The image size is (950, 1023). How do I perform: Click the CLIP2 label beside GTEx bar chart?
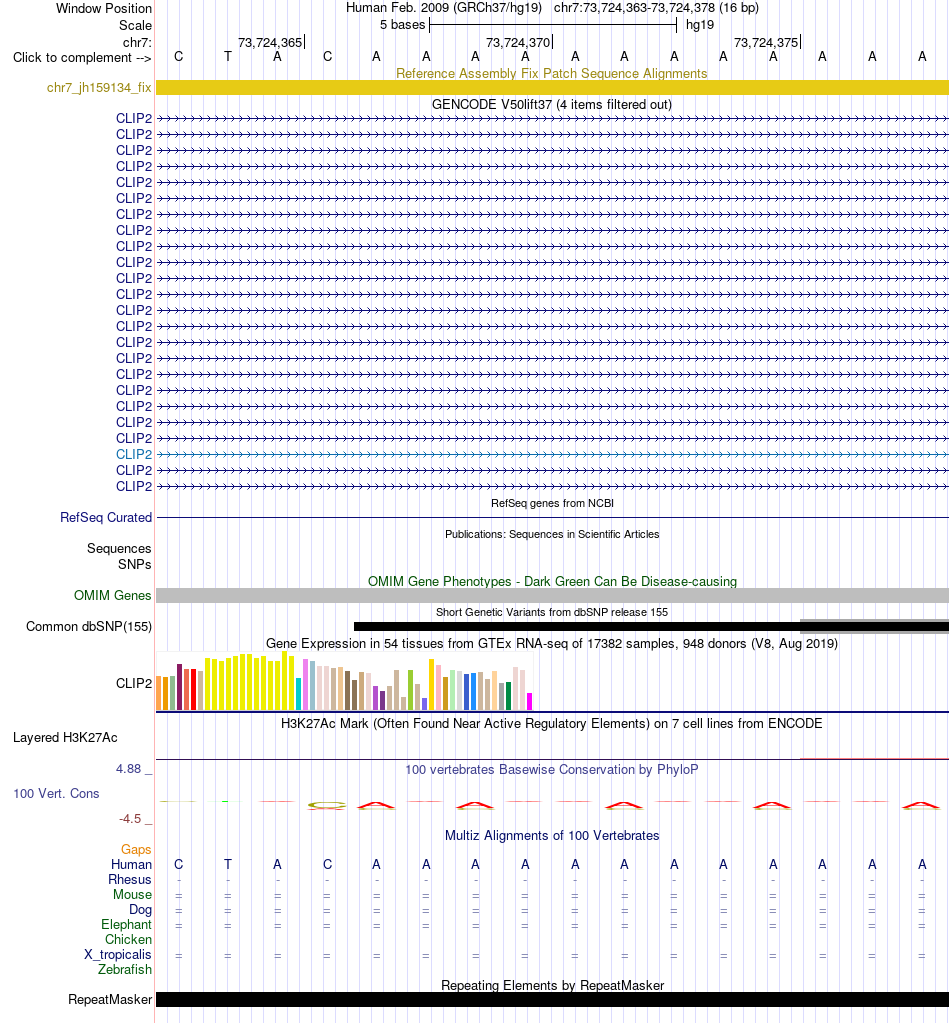click(x=134, y=683)
